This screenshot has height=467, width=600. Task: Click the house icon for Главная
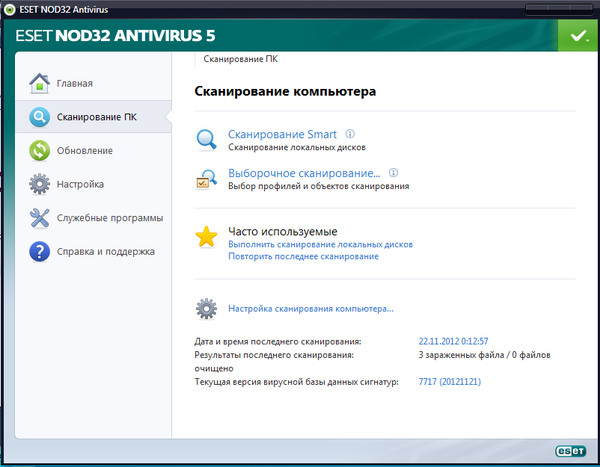coord(39,83)
